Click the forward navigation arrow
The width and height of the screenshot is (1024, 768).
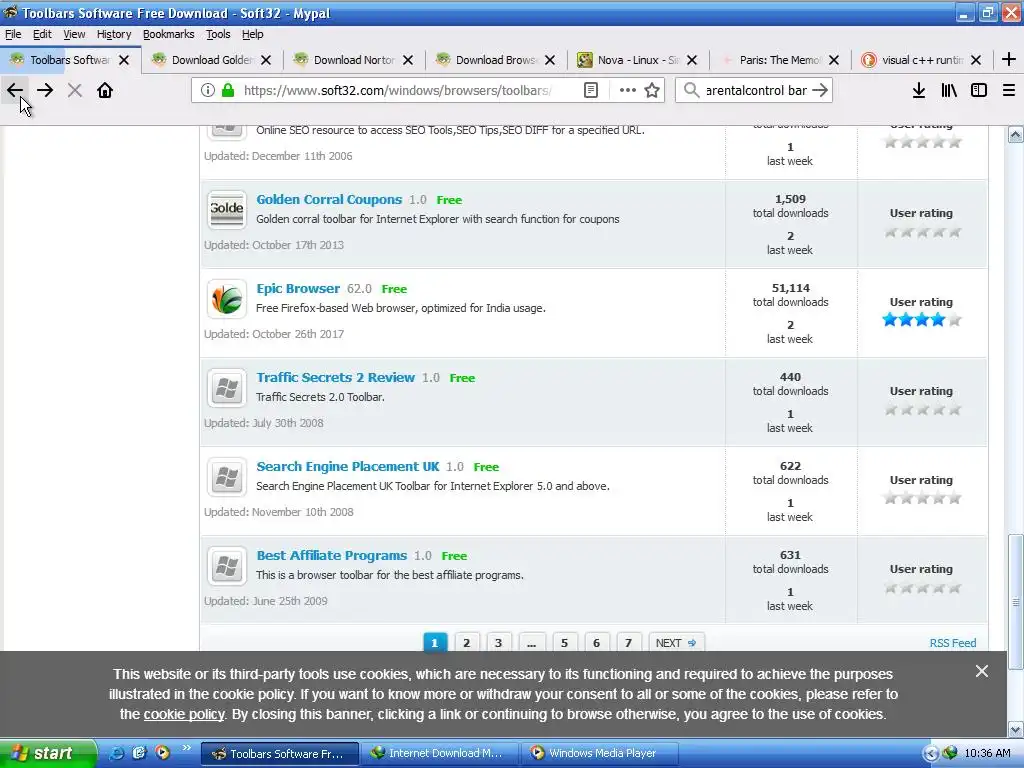coord(45,90)
